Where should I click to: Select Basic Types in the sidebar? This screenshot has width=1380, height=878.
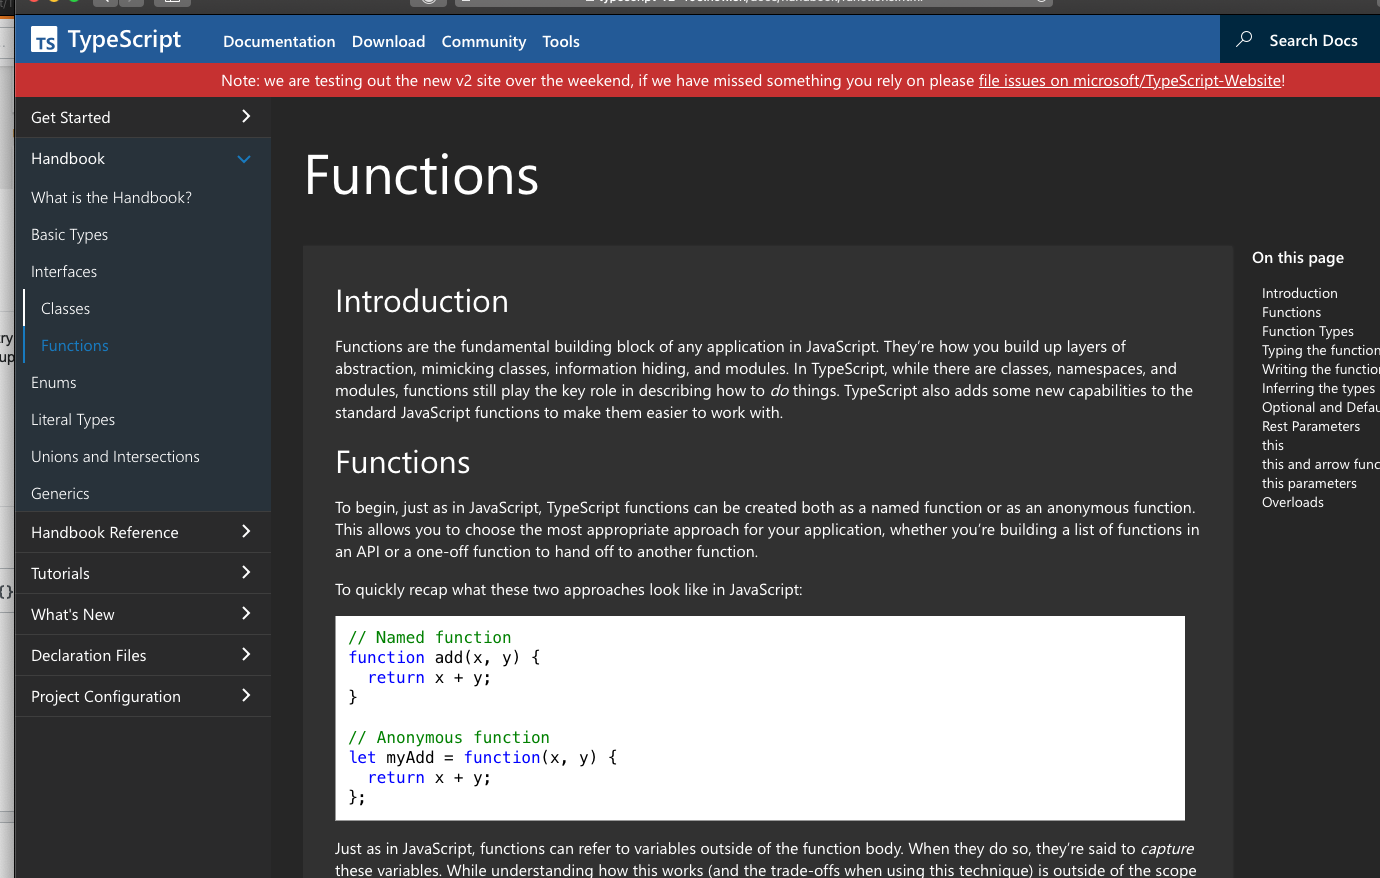tap(69, 234)
